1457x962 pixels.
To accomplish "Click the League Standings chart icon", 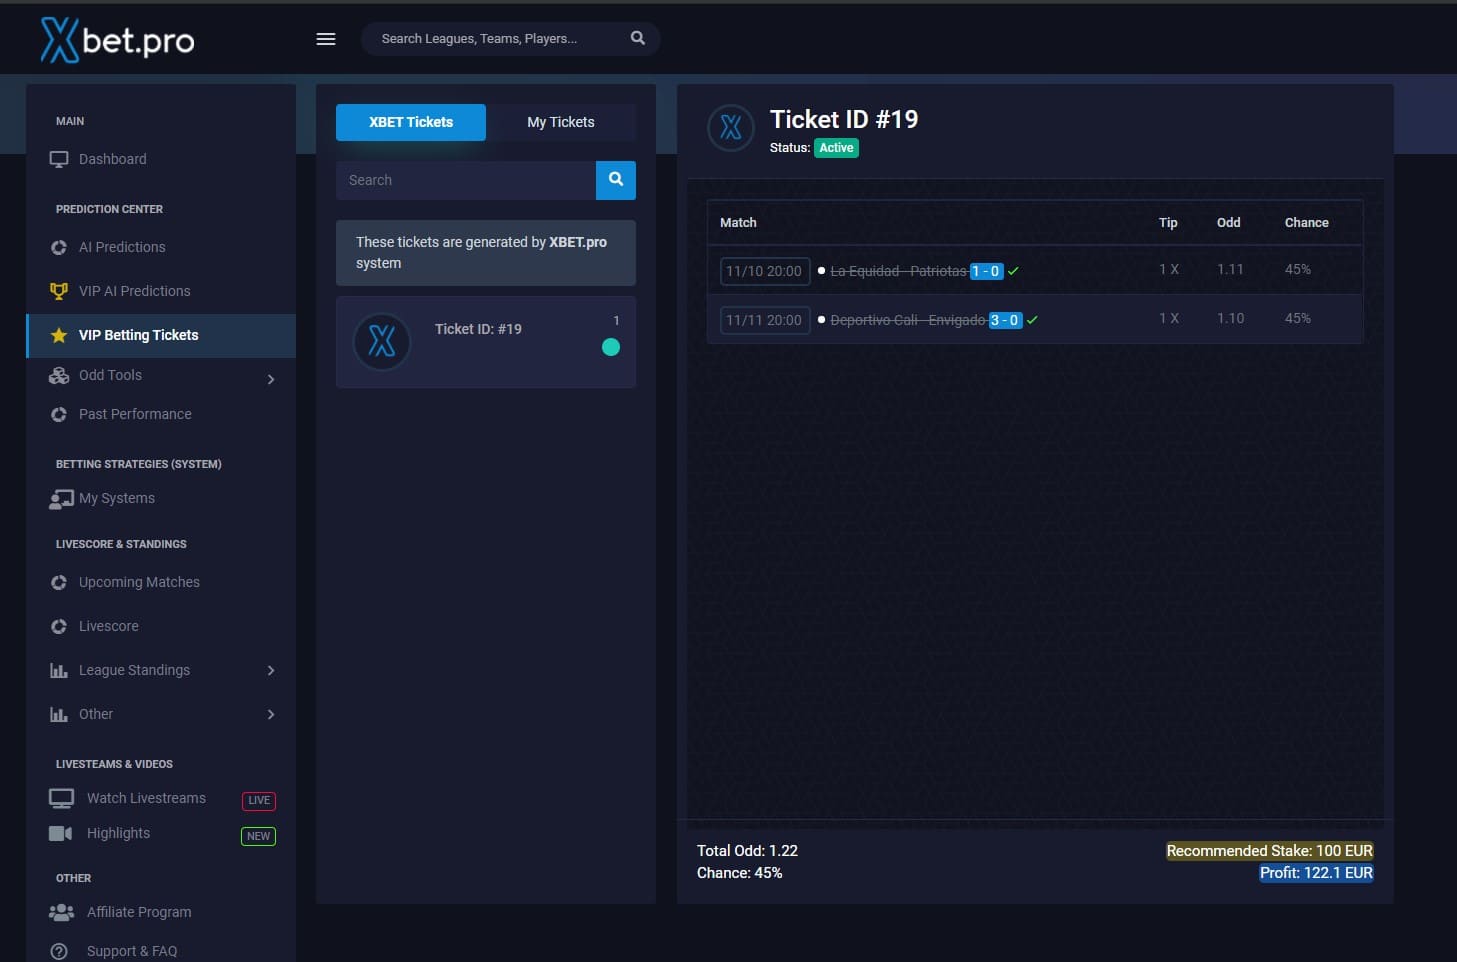I will coord(59,670).
